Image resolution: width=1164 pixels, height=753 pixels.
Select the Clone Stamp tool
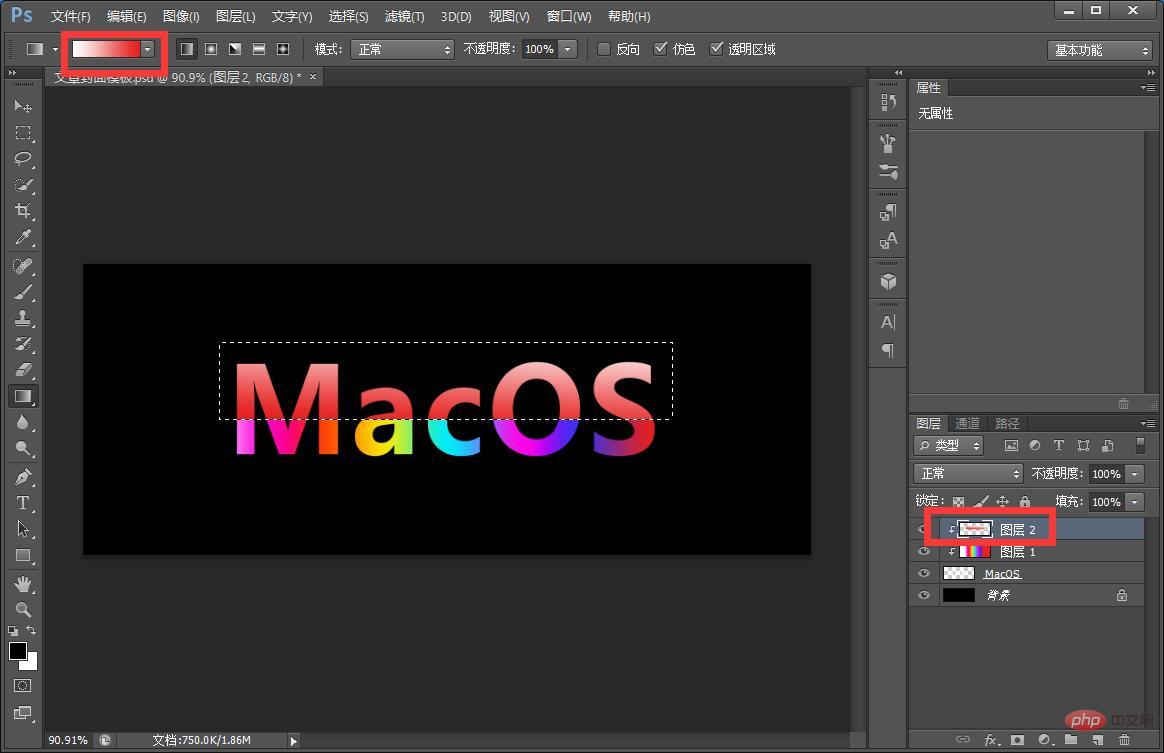tap(22, 318)
